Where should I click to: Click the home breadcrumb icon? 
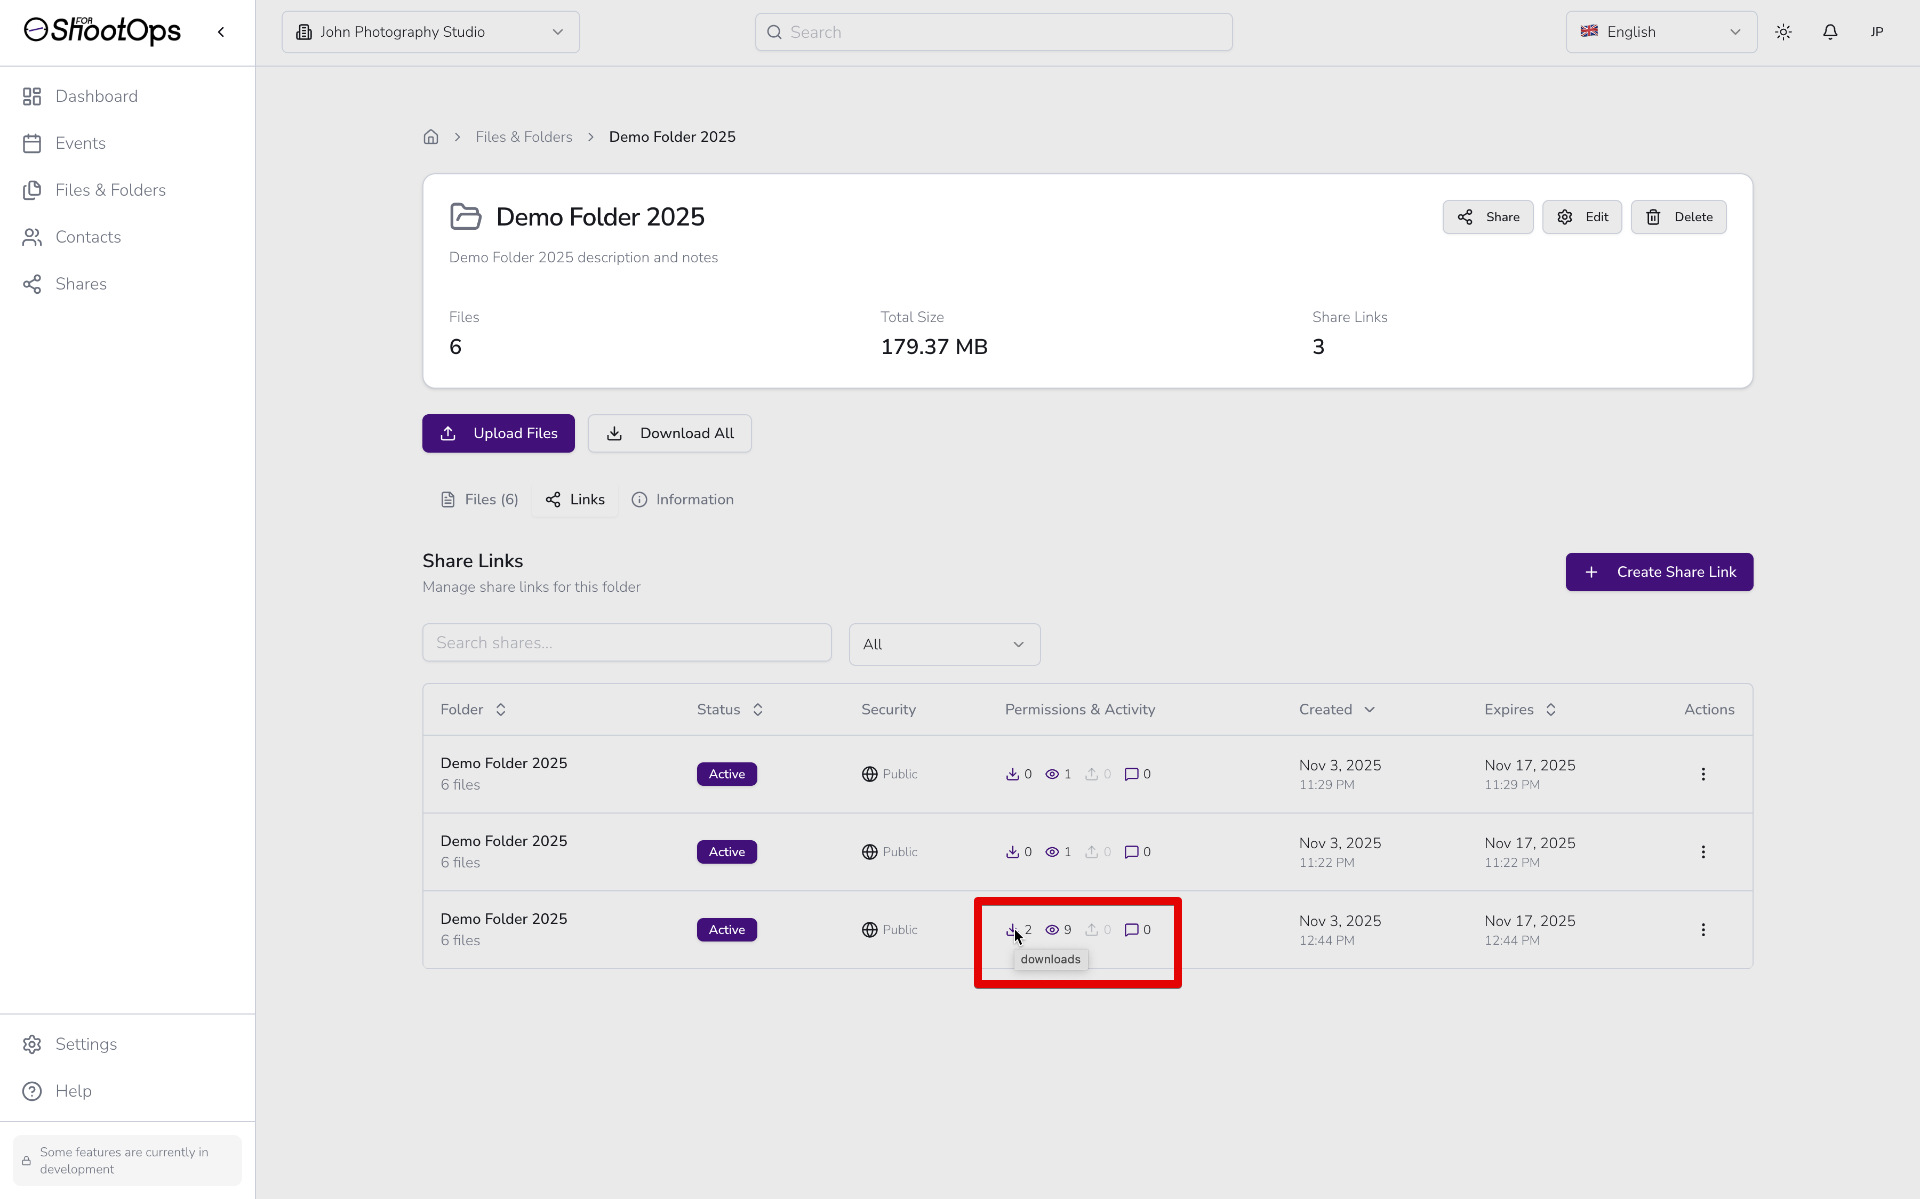click(431, 137)
